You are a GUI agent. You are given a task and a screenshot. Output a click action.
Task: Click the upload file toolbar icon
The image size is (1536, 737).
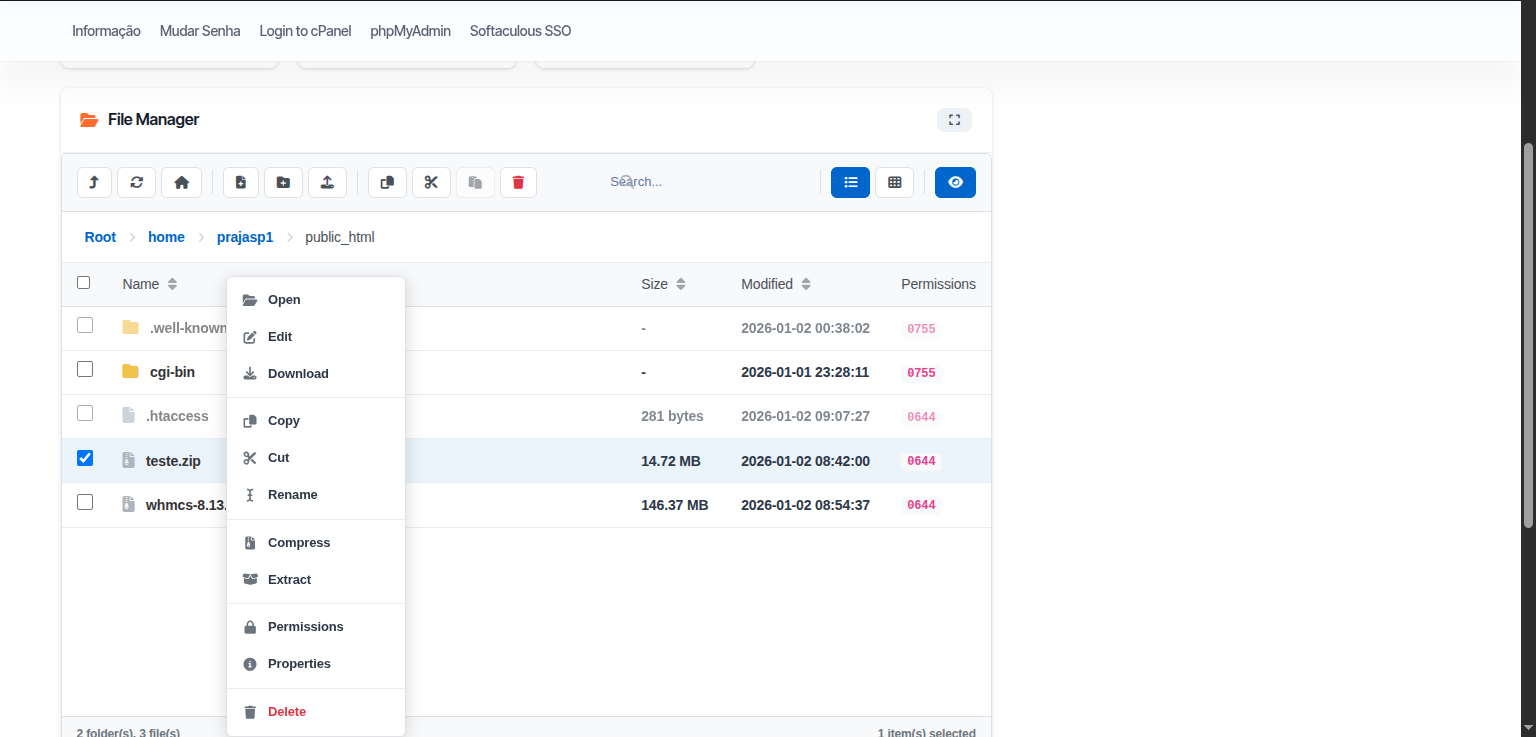point(327,182)
